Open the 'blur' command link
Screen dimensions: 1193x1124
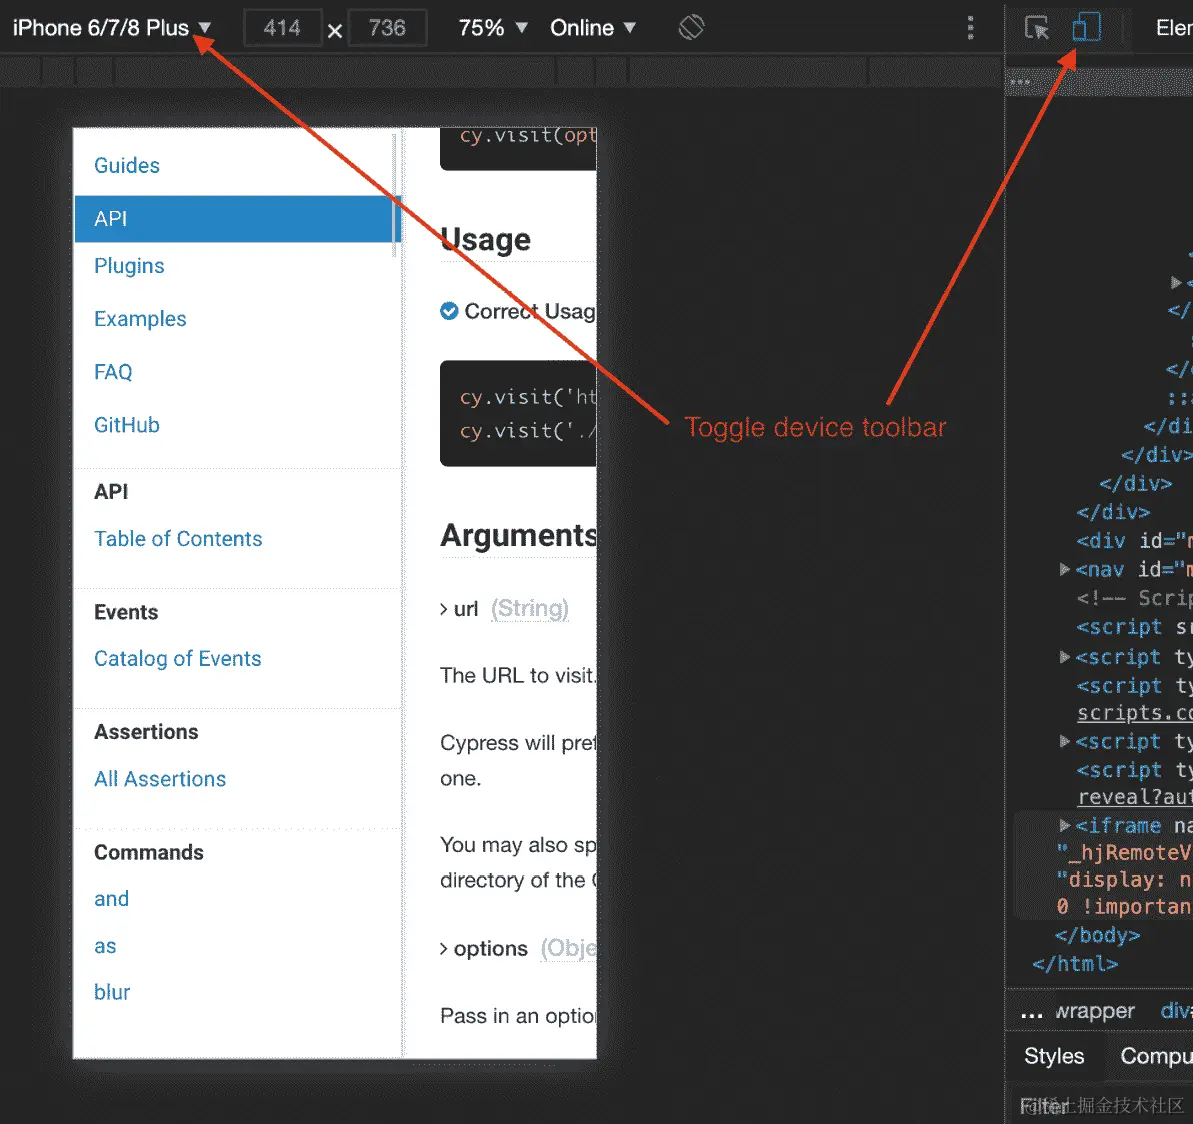click(x=112, y=992)
